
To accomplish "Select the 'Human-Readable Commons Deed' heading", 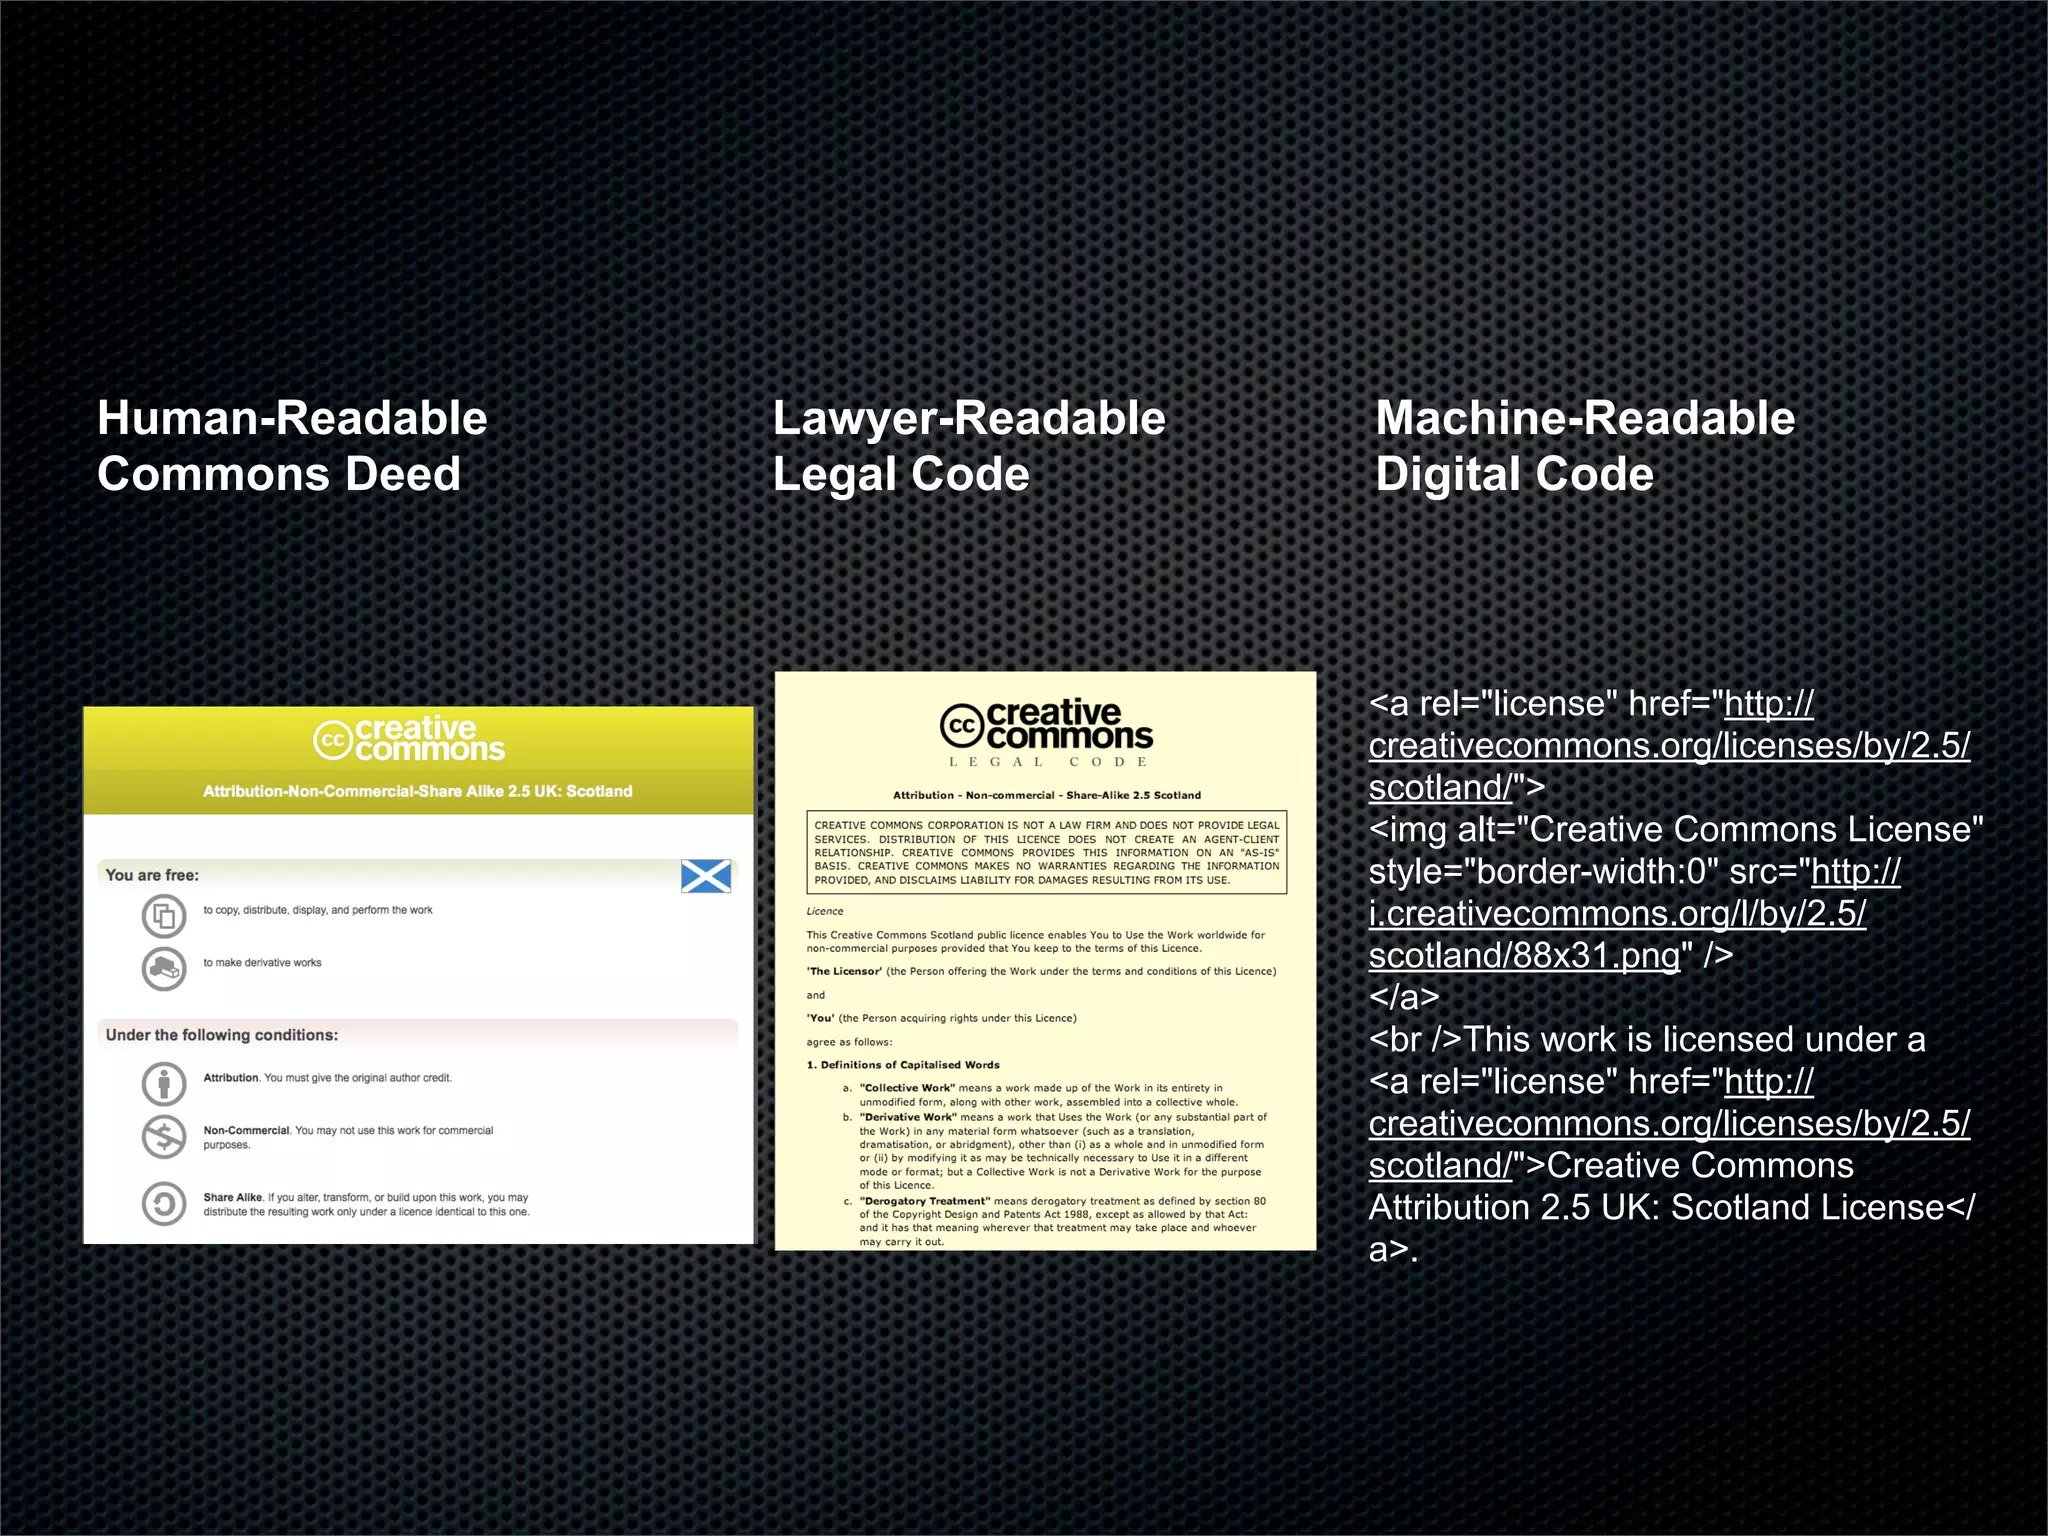I will pyautogui.click(x=292, y=446).
